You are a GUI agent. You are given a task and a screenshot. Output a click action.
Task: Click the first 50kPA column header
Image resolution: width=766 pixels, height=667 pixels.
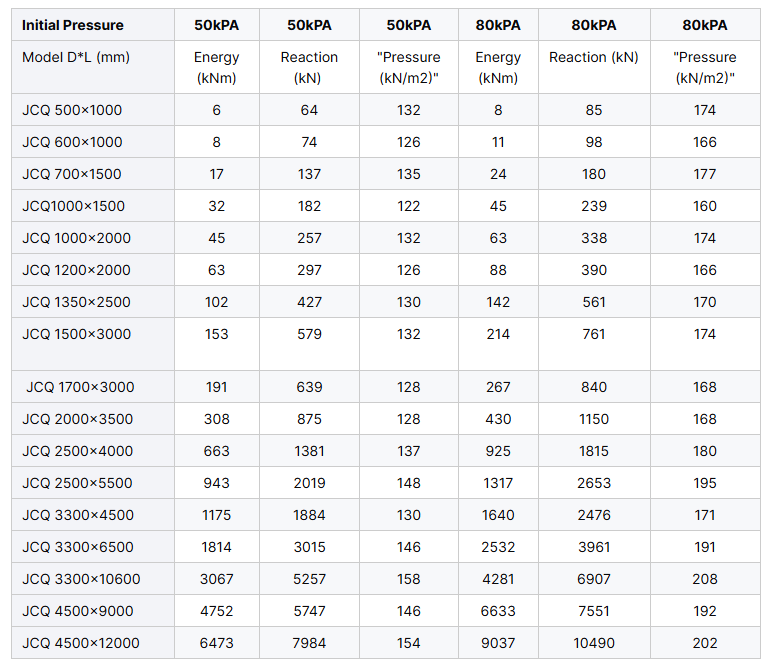[x=216, y=25]
